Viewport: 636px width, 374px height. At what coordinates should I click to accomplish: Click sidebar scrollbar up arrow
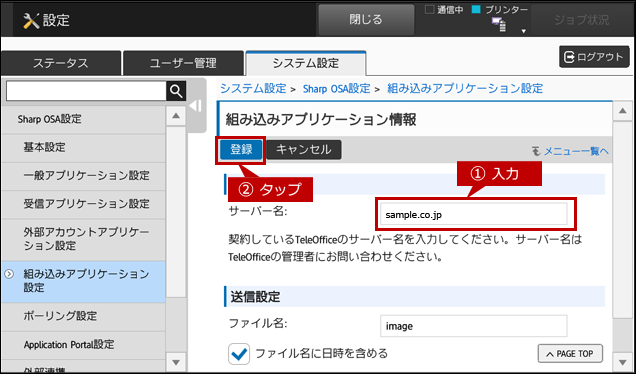click(176, 116)
